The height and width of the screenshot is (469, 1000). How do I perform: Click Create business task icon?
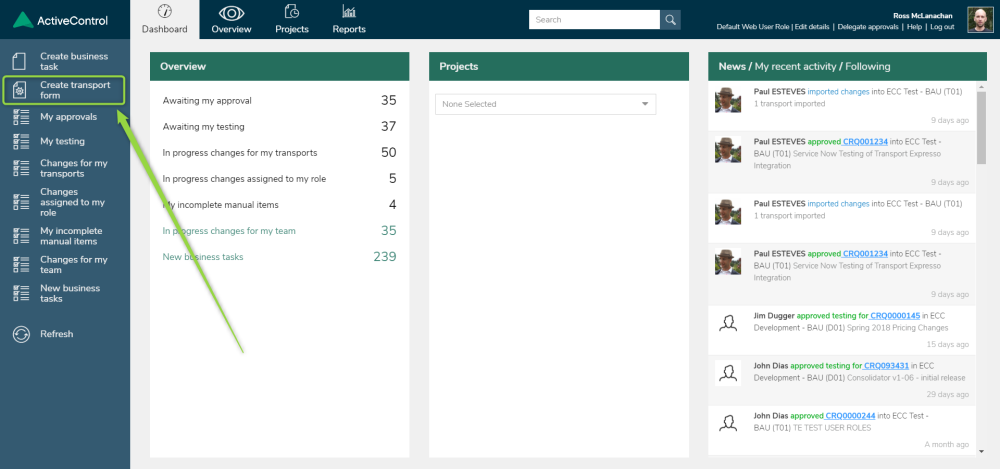click(x=20, y=61)
